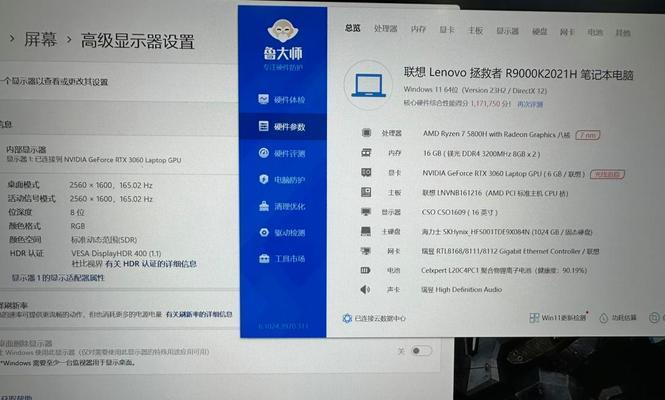This screenshot has height=400, width=665.
Task: Open 驱动检测 driver check section
Action: [282, 232]
